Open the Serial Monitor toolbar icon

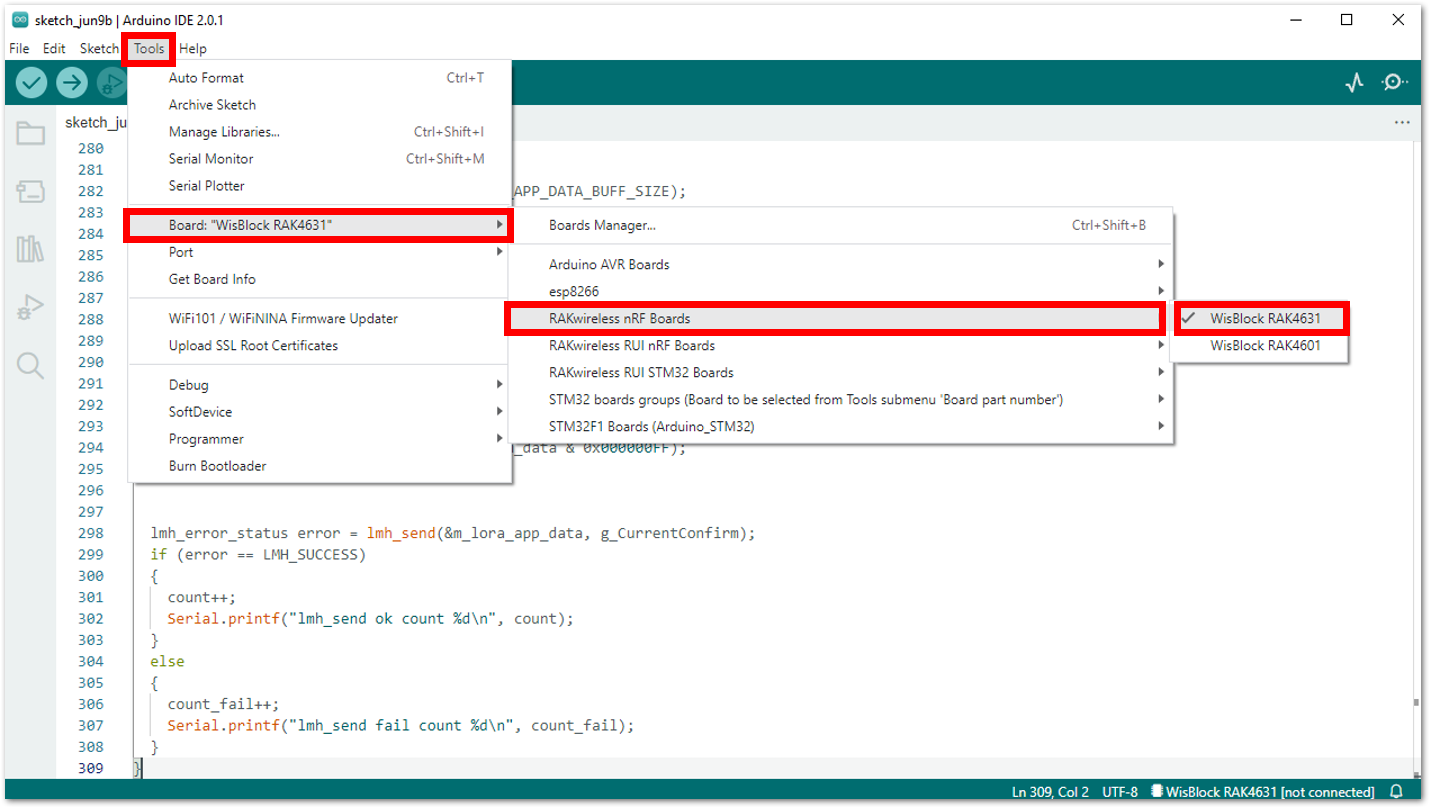coord(1394,82)
